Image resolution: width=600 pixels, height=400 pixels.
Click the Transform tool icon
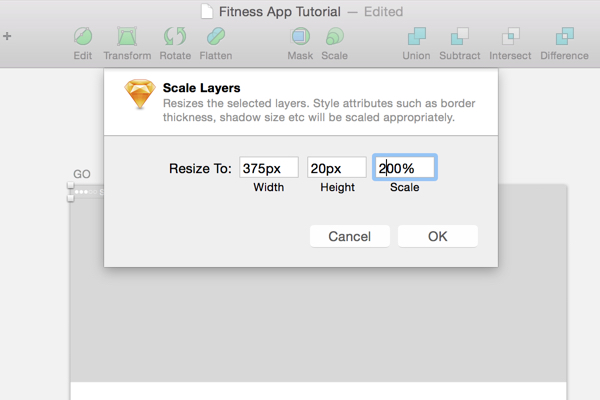[x=127, y=37]
